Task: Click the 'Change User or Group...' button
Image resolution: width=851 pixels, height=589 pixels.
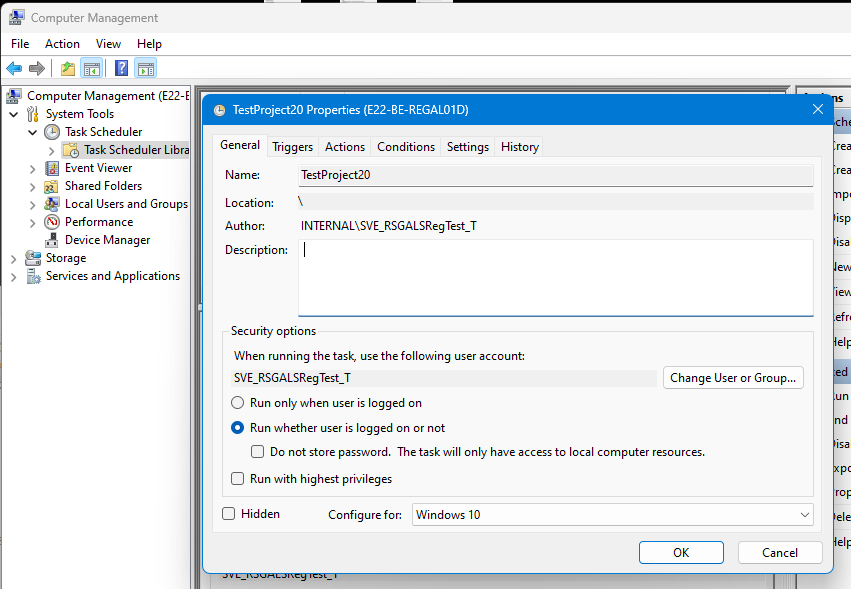Action: point(733,378)
